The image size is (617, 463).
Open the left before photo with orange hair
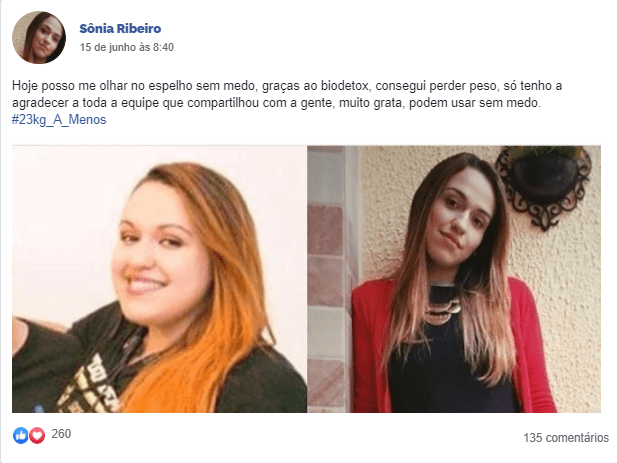click(159, 279)
